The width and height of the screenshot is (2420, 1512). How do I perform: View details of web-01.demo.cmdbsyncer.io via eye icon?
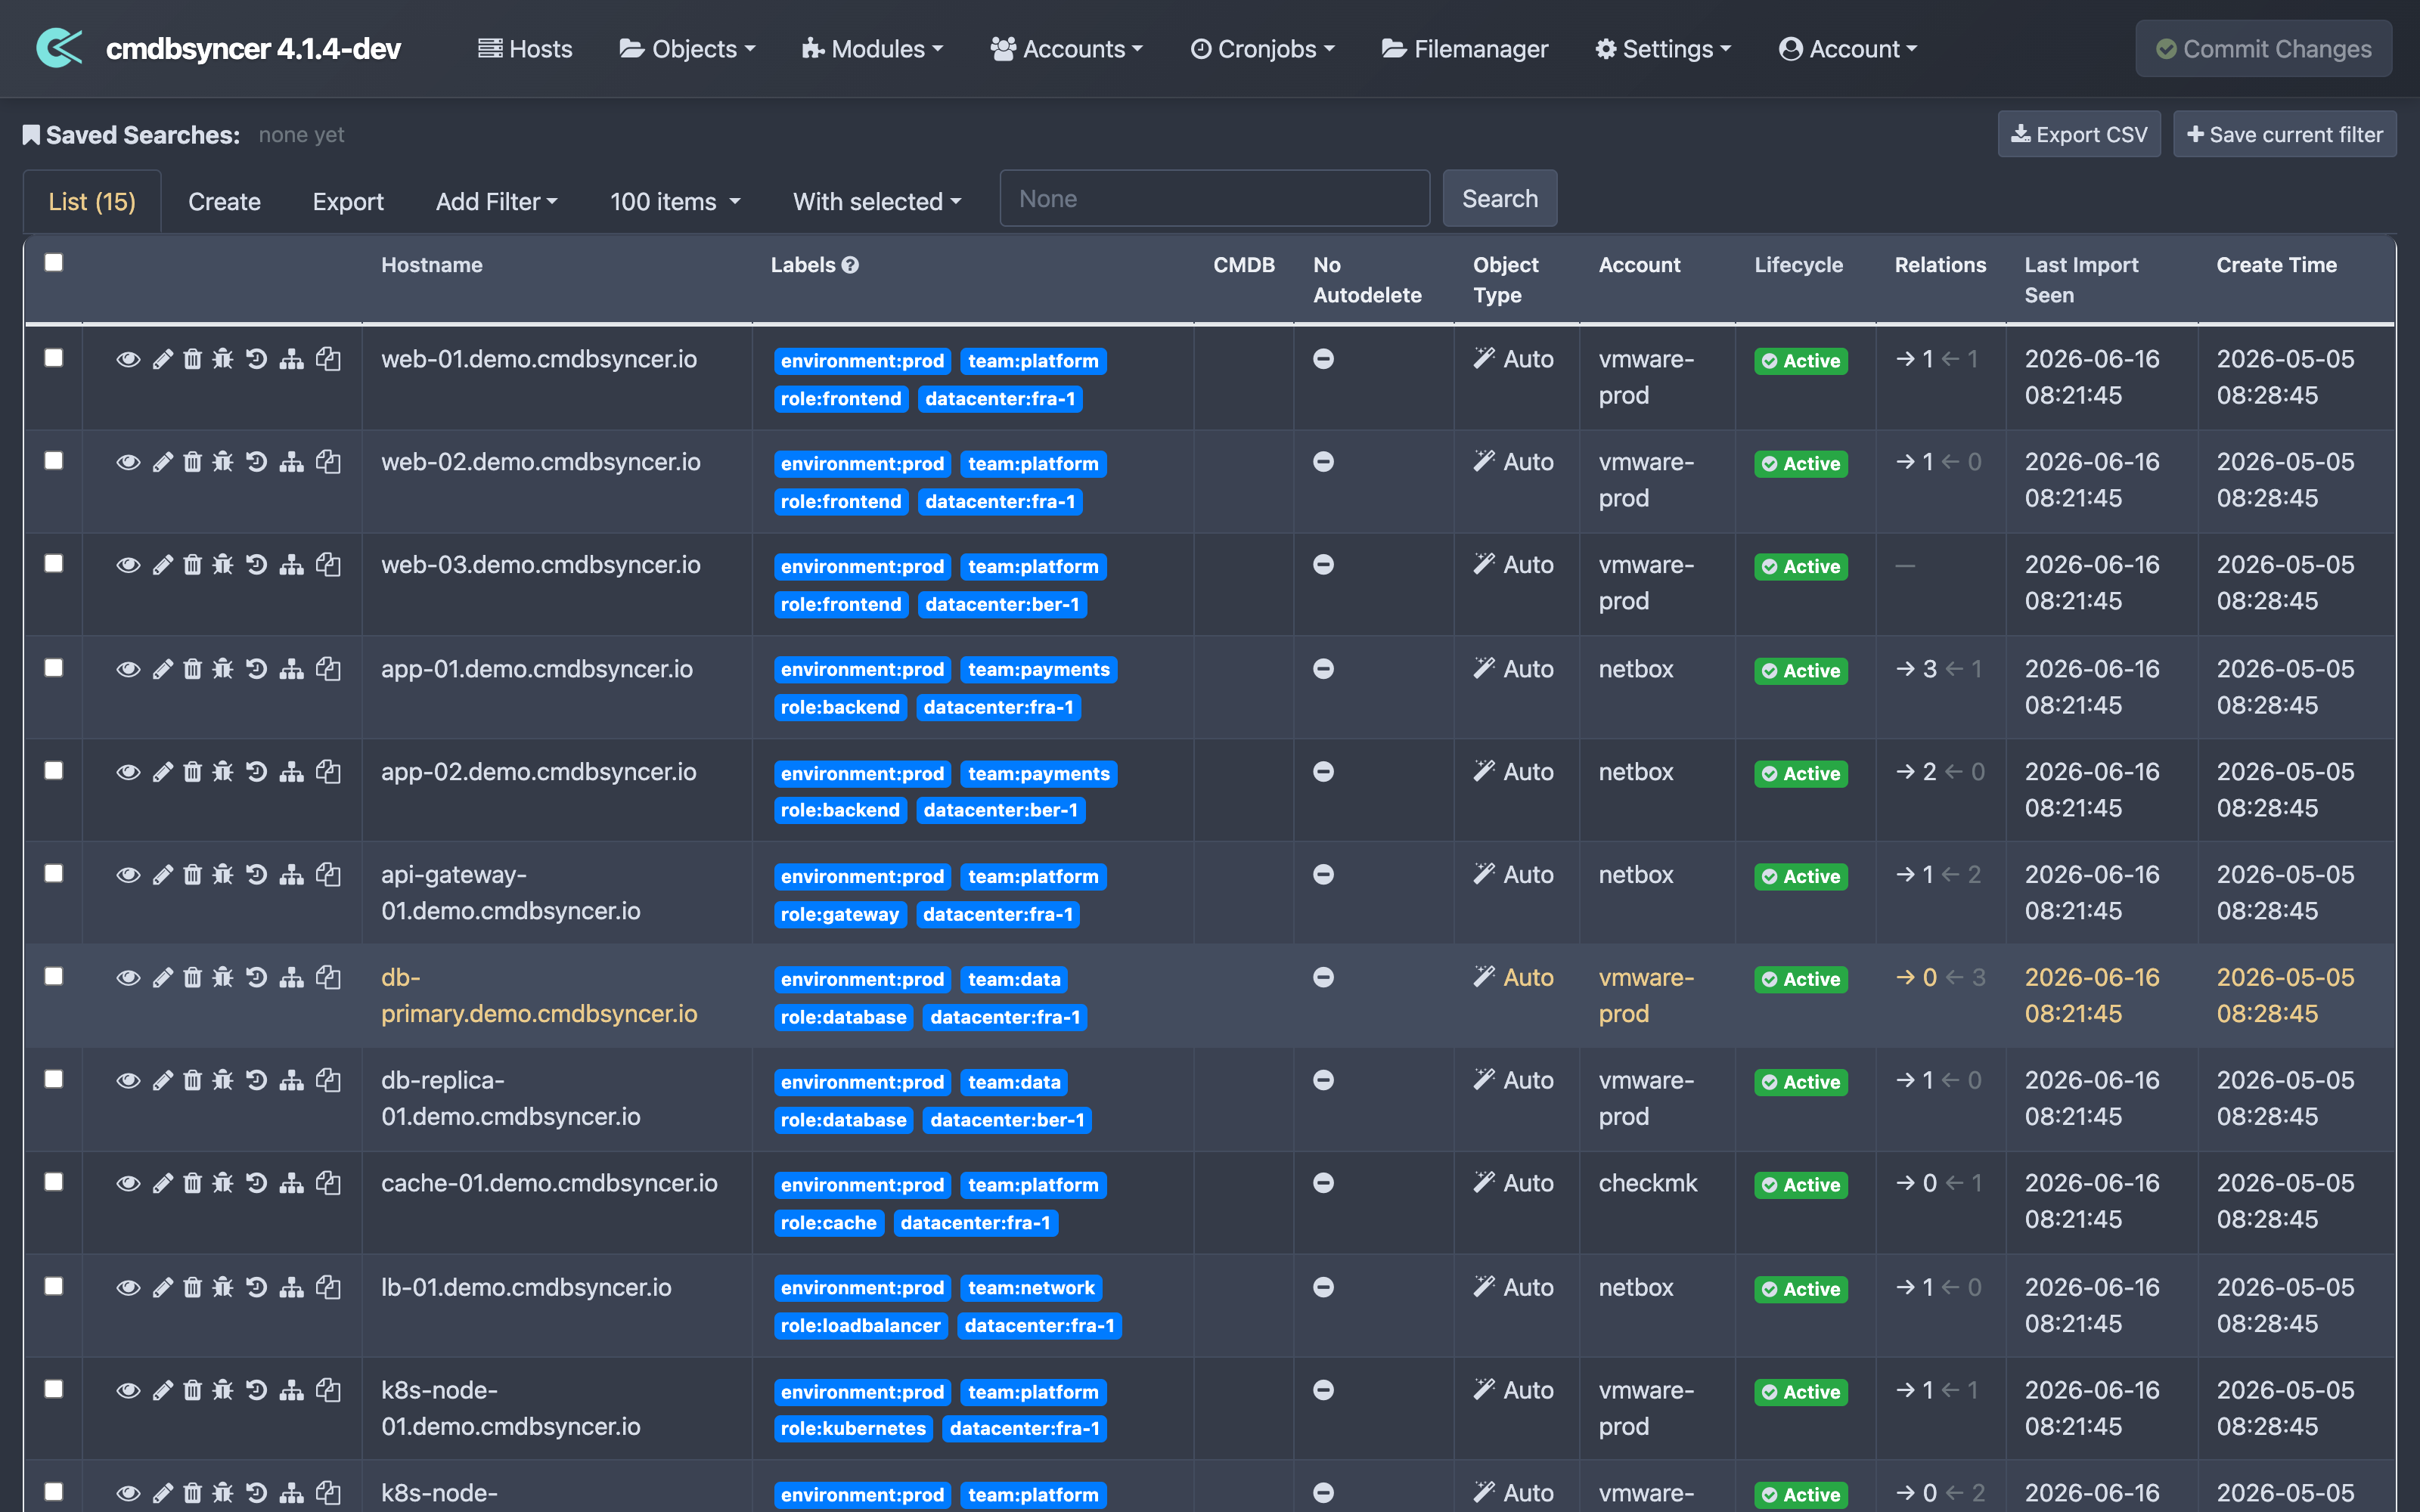click(x=128, y=359)
